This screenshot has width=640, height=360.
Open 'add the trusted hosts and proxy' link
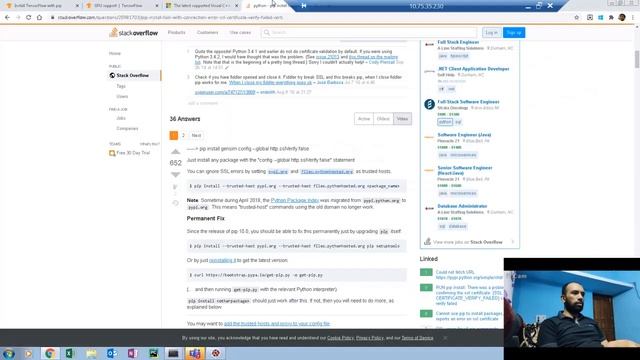tap(277, 324)
